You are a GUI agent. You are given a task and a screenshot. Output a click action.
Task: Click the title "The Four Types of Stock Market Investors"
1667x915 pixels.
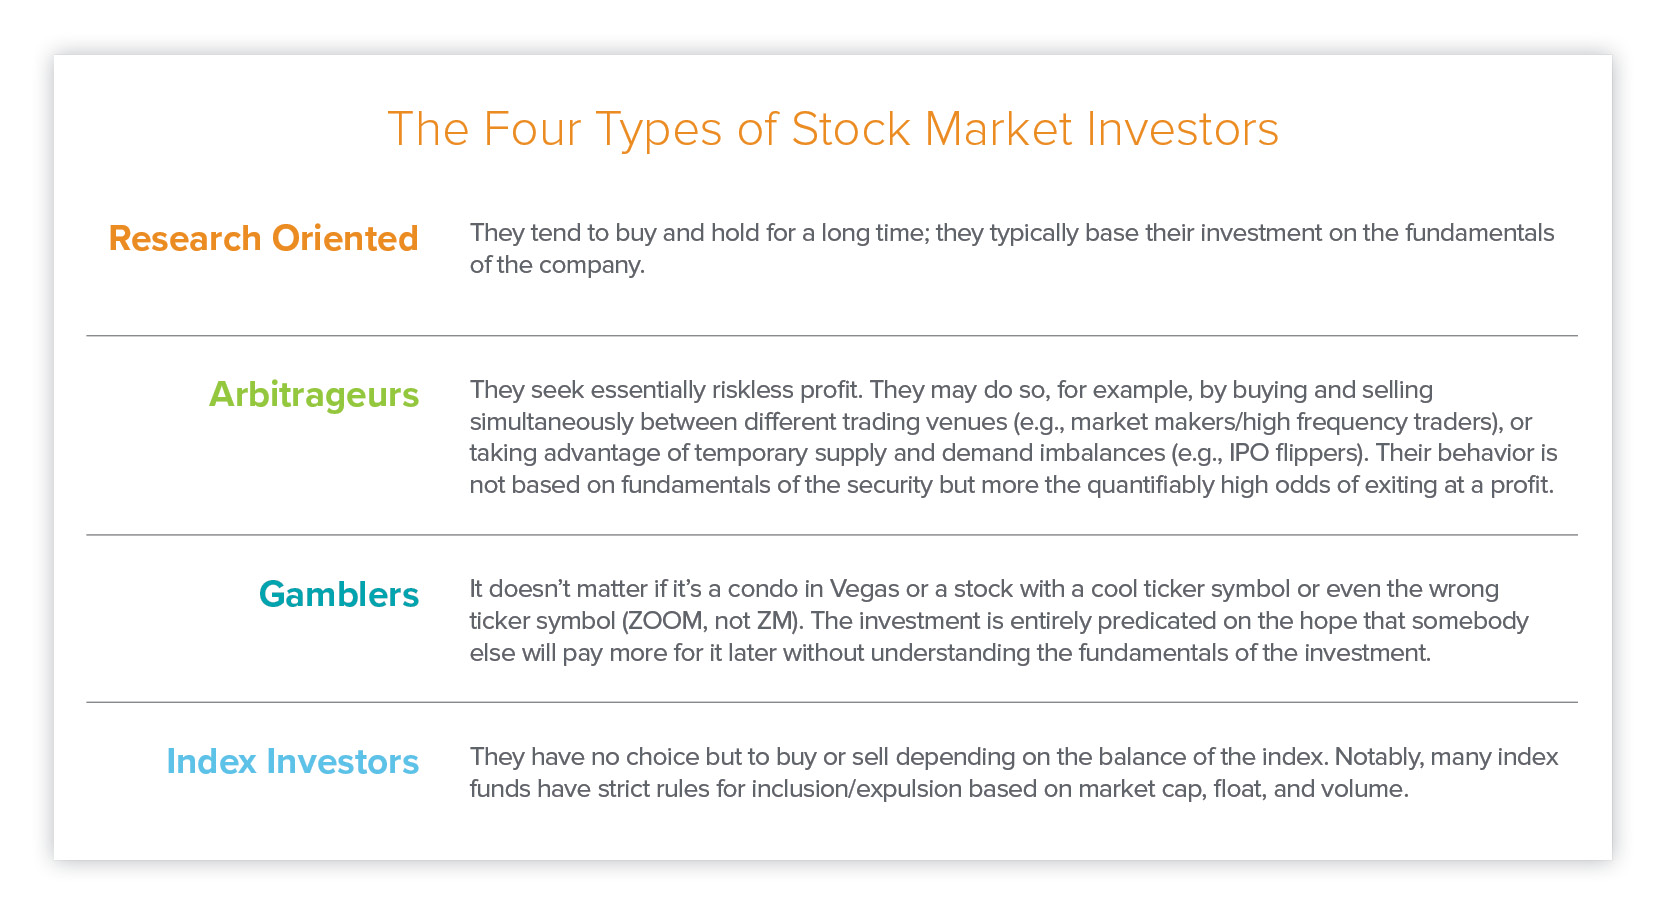(x=832, y=130)
